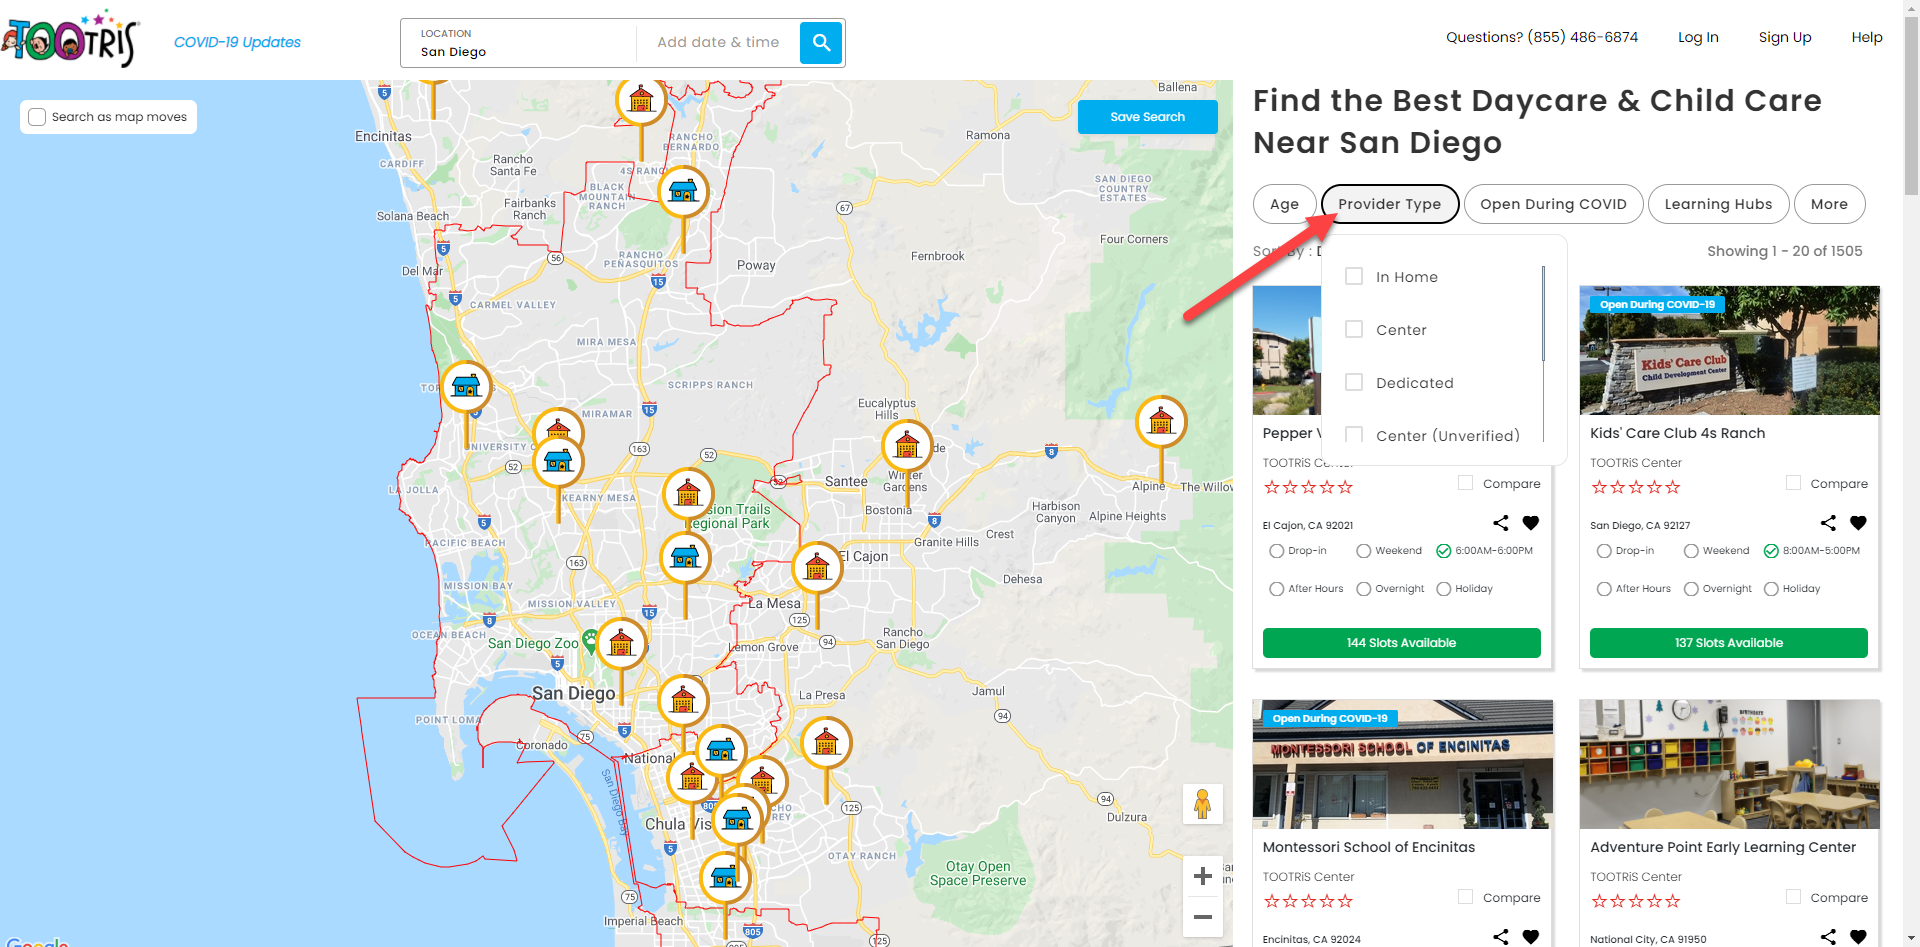Click the TOOTRiS logo
Image resolution: width=1920 pixels, height=947 pixels.
(70, 40)
